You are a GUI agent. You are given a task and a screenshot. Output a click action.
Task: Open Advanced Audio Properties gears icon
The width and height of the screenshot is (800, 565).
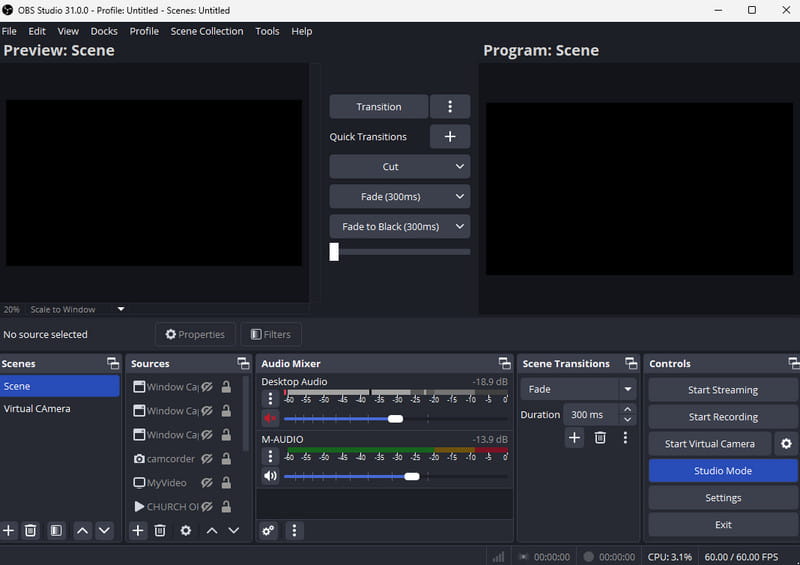(268, 530)
